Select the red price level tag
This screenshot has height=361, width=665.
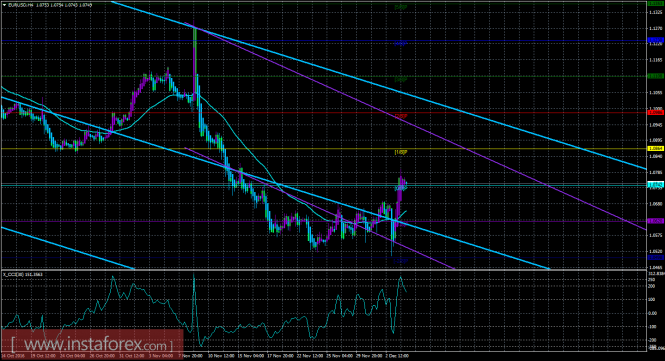tap(656, 112)
